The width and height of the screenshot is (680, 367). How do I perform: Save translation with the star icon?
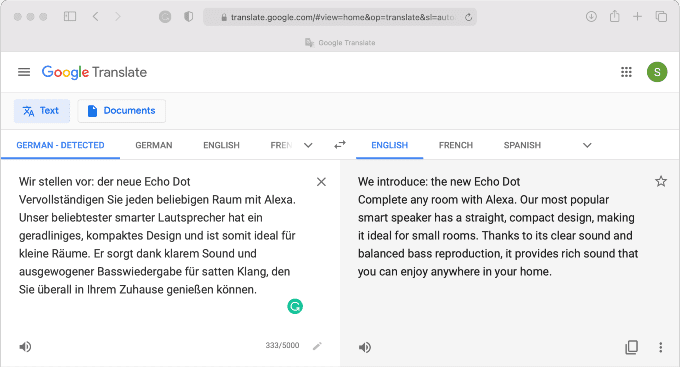[x=661, y=181]
